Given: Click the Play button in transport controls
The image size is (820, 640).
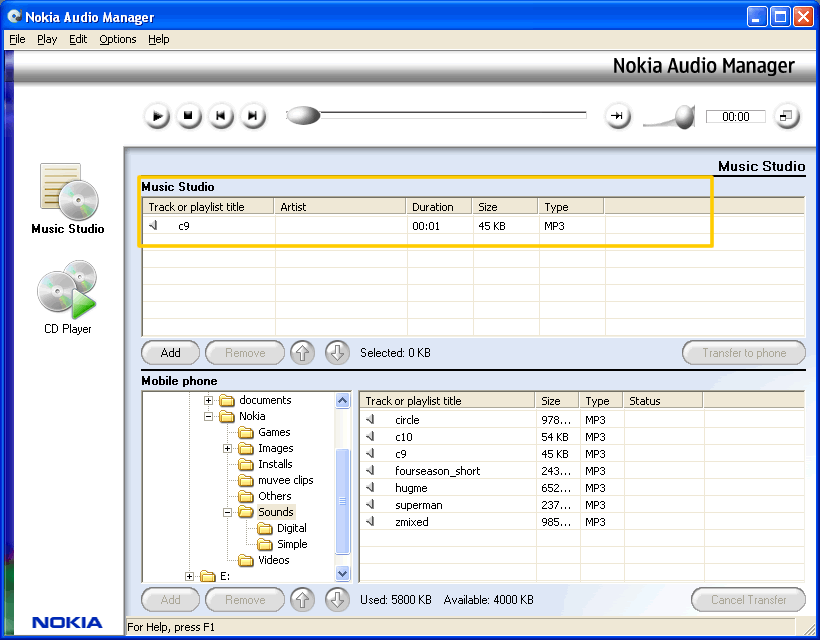Looking at the screenshot, I should pos(157,116).
